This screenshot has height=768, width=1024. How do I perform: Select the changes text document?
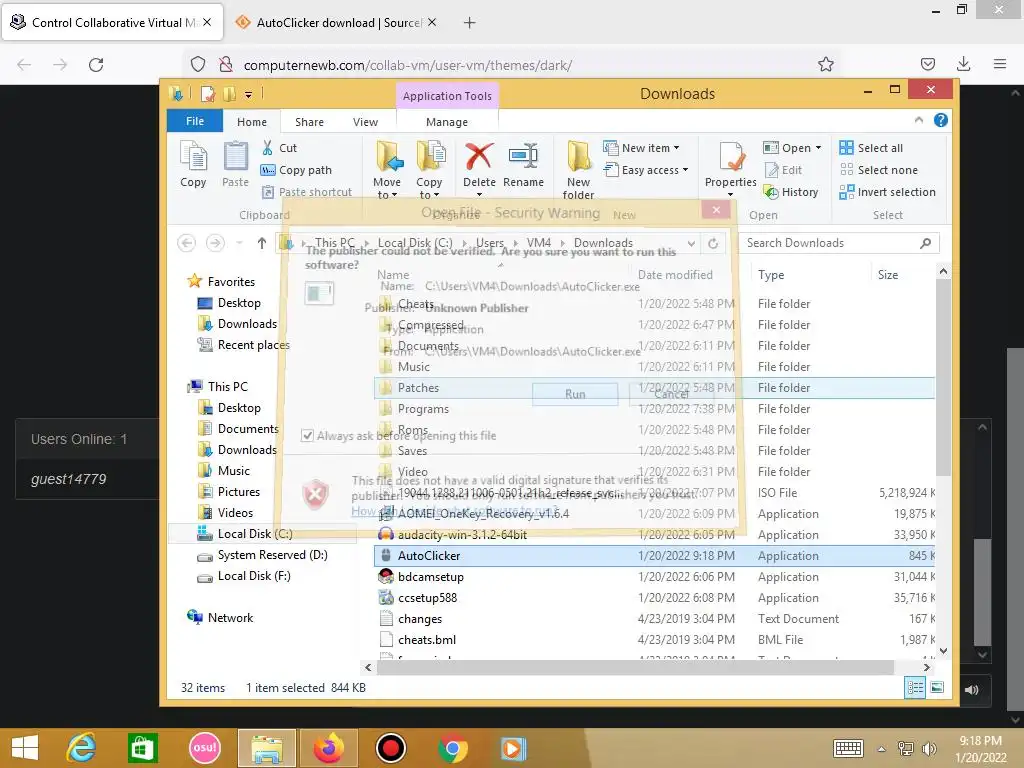coord(654,618)
